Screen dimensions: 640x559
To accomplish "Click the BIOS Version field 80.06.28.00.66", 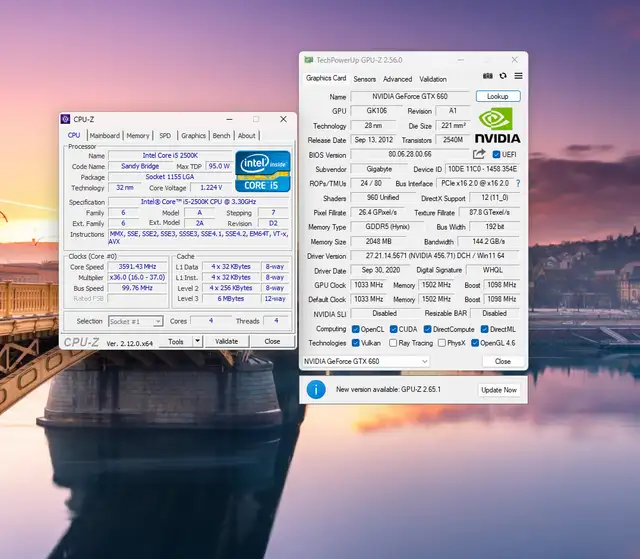I will pyautogui.click(x=410, y=154).
